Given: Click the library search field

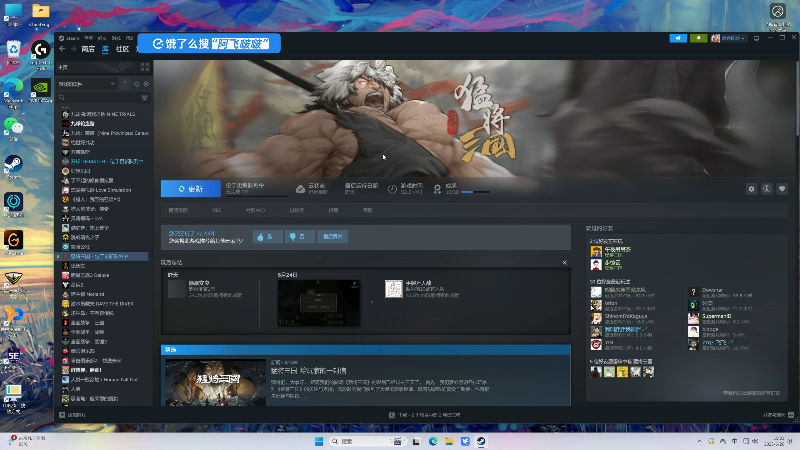Looking at the screenshot, I should pyautogui.click(x=98, y=97).
